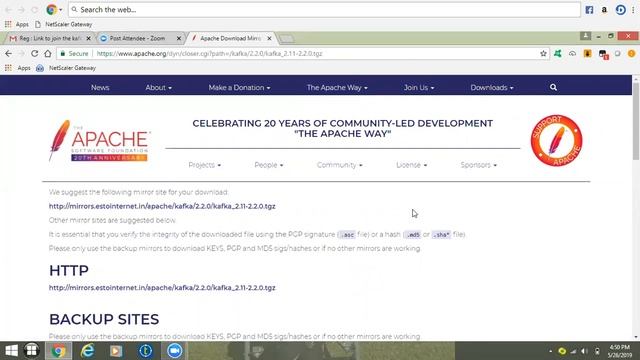Image resolution: width=640 pixels, height=360 pixels.
Task: Click the Secure padlock site info
Action: point(74,53)
